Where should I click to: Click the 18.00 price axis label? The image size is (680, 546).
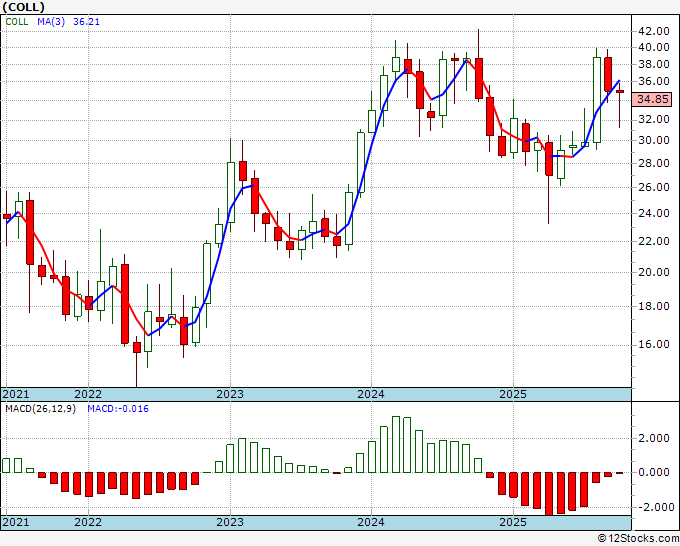click(x=653, y=307)
